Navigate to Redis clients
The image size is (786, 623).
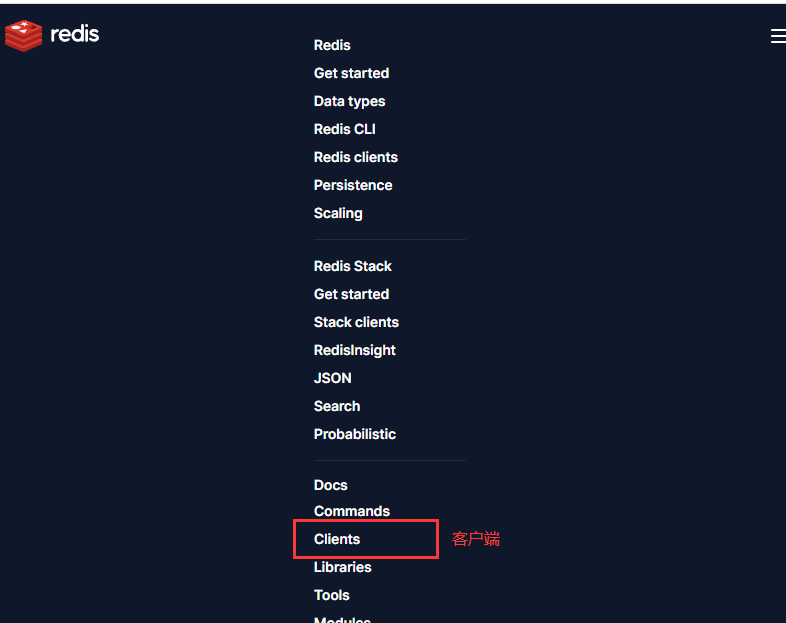355,157
